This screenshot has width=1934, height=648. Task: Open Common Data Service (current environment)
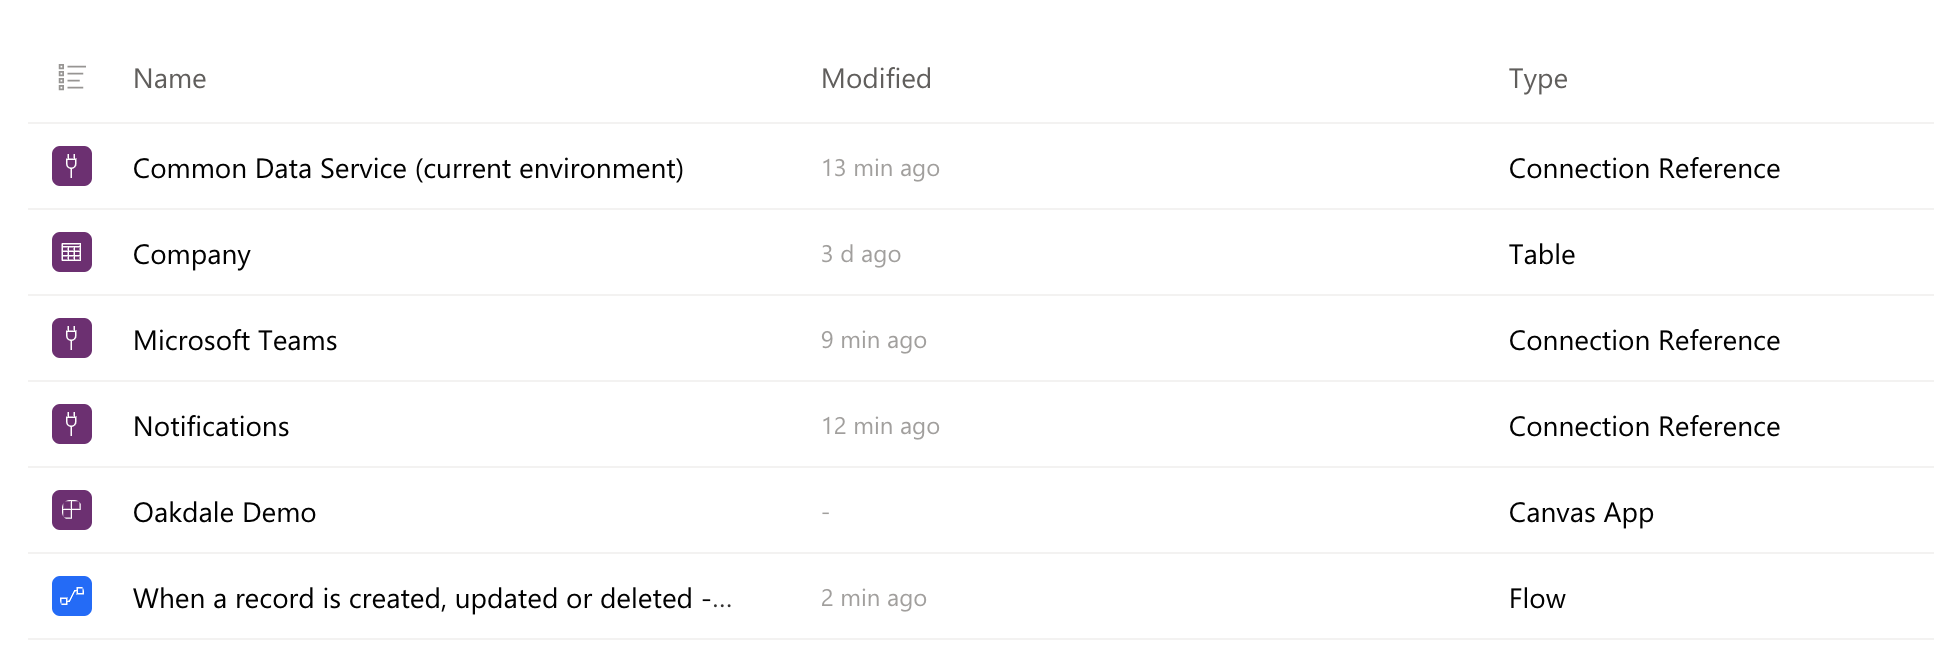(408, 169)
